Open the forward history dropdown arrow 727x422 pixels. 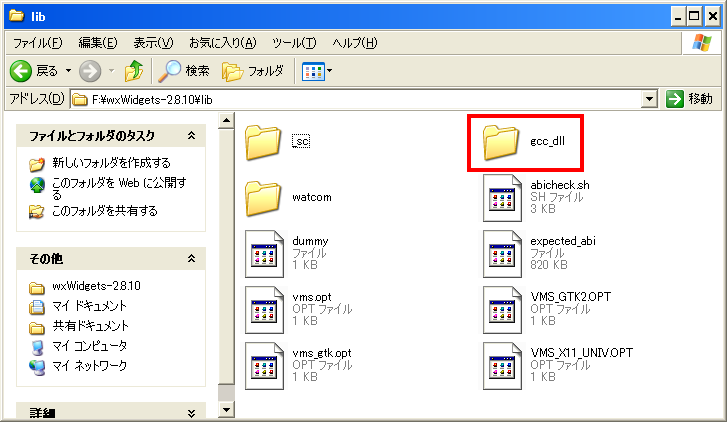(111, 71)
